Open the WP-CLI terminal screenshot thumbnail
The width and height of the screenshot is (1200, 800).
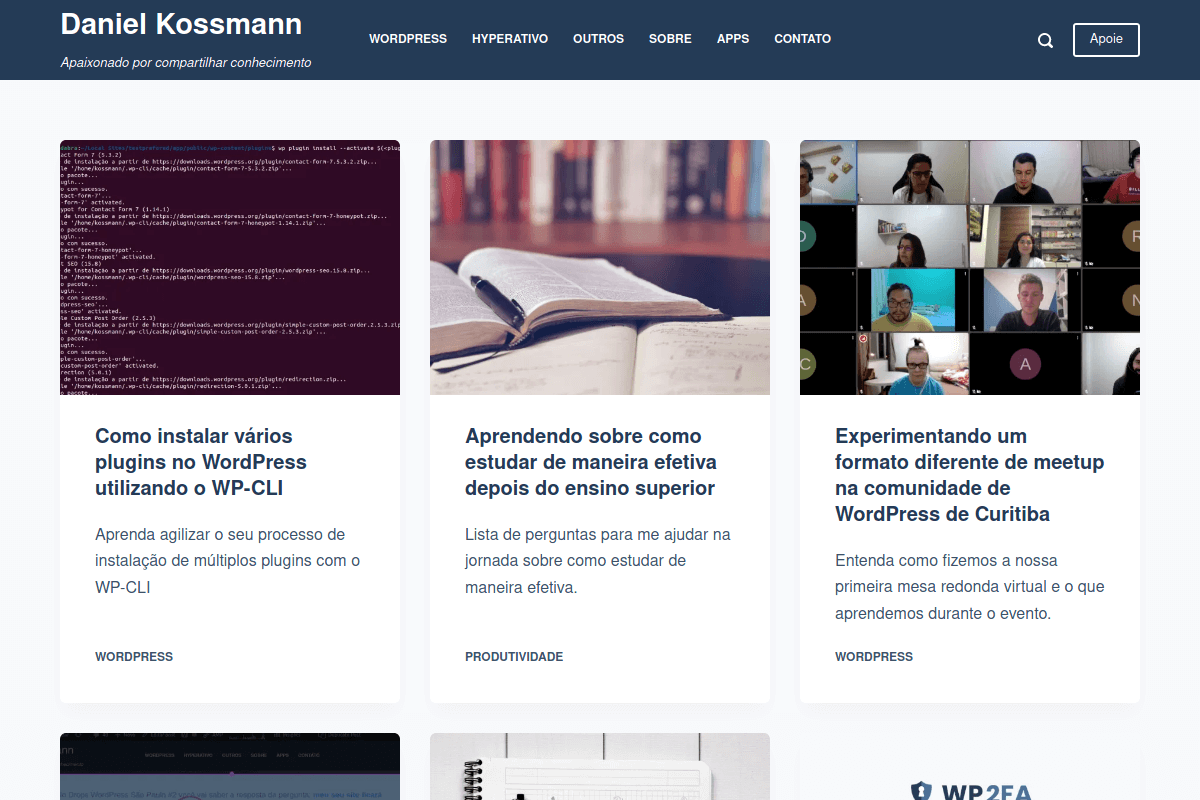[230, 267]
